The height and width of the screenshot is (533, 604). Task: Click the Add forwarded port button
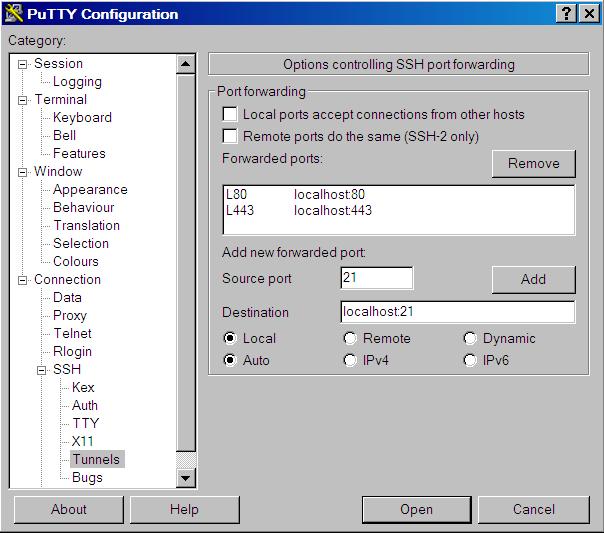[534, 280]
